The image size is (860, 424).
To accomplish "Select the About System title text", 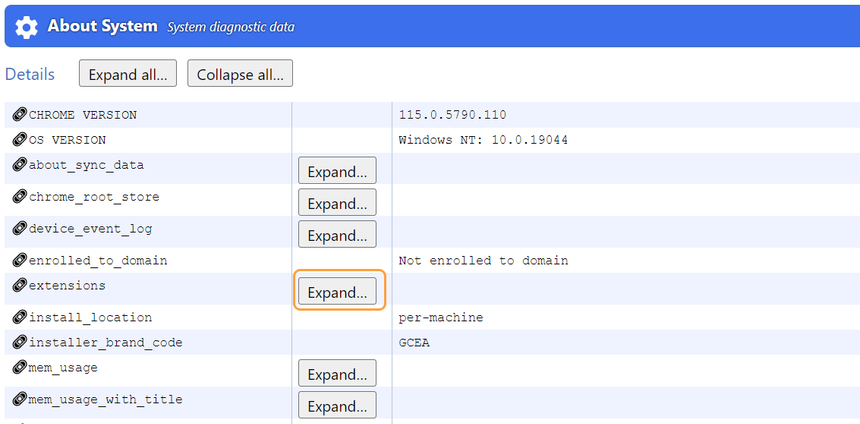I will point(103,26).
